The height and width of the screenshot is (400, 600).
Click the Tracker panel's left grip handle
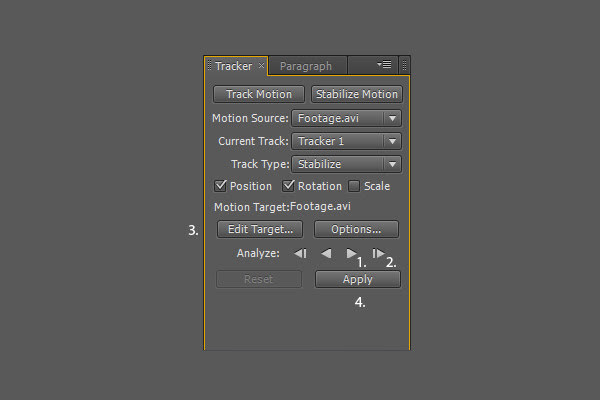[209, 65]
